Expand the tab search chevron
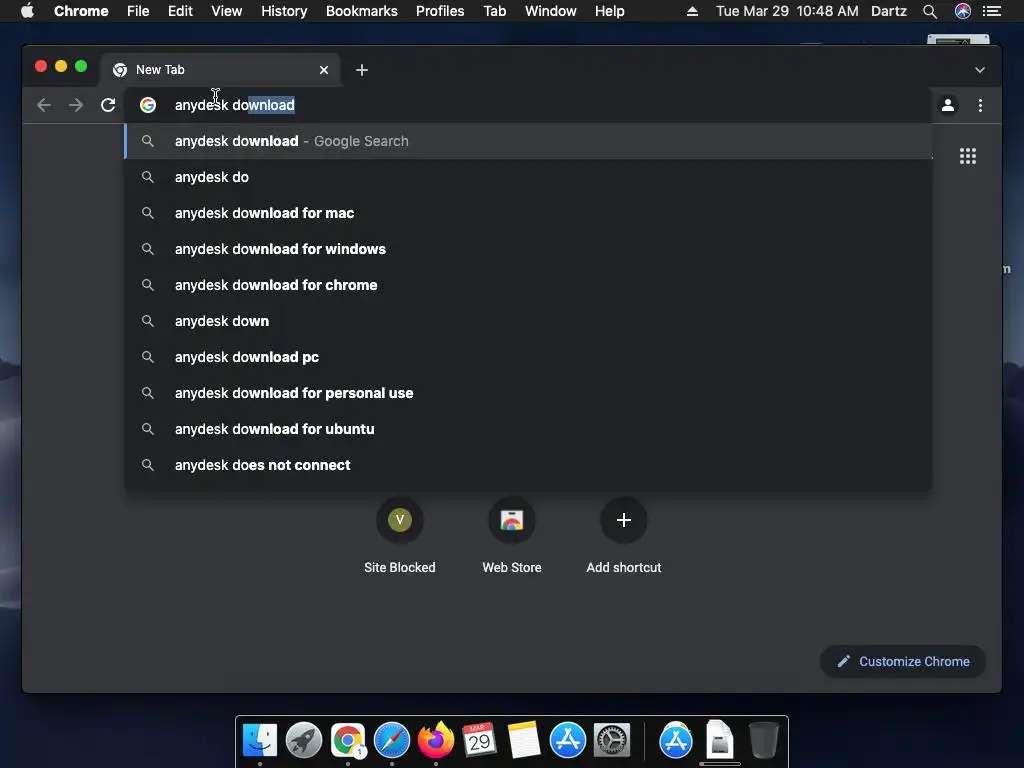The image size is (1024, 768). (980, 70)
